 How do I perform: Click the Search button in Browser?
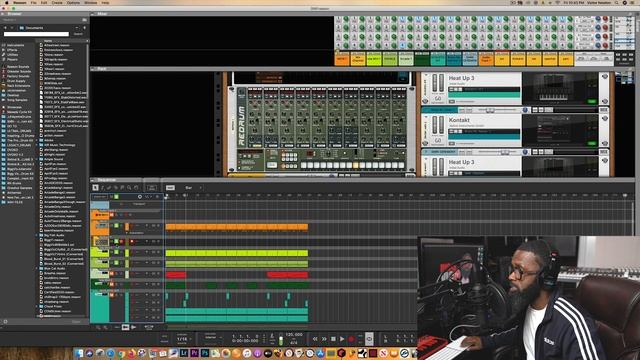(x=78, y=34)
